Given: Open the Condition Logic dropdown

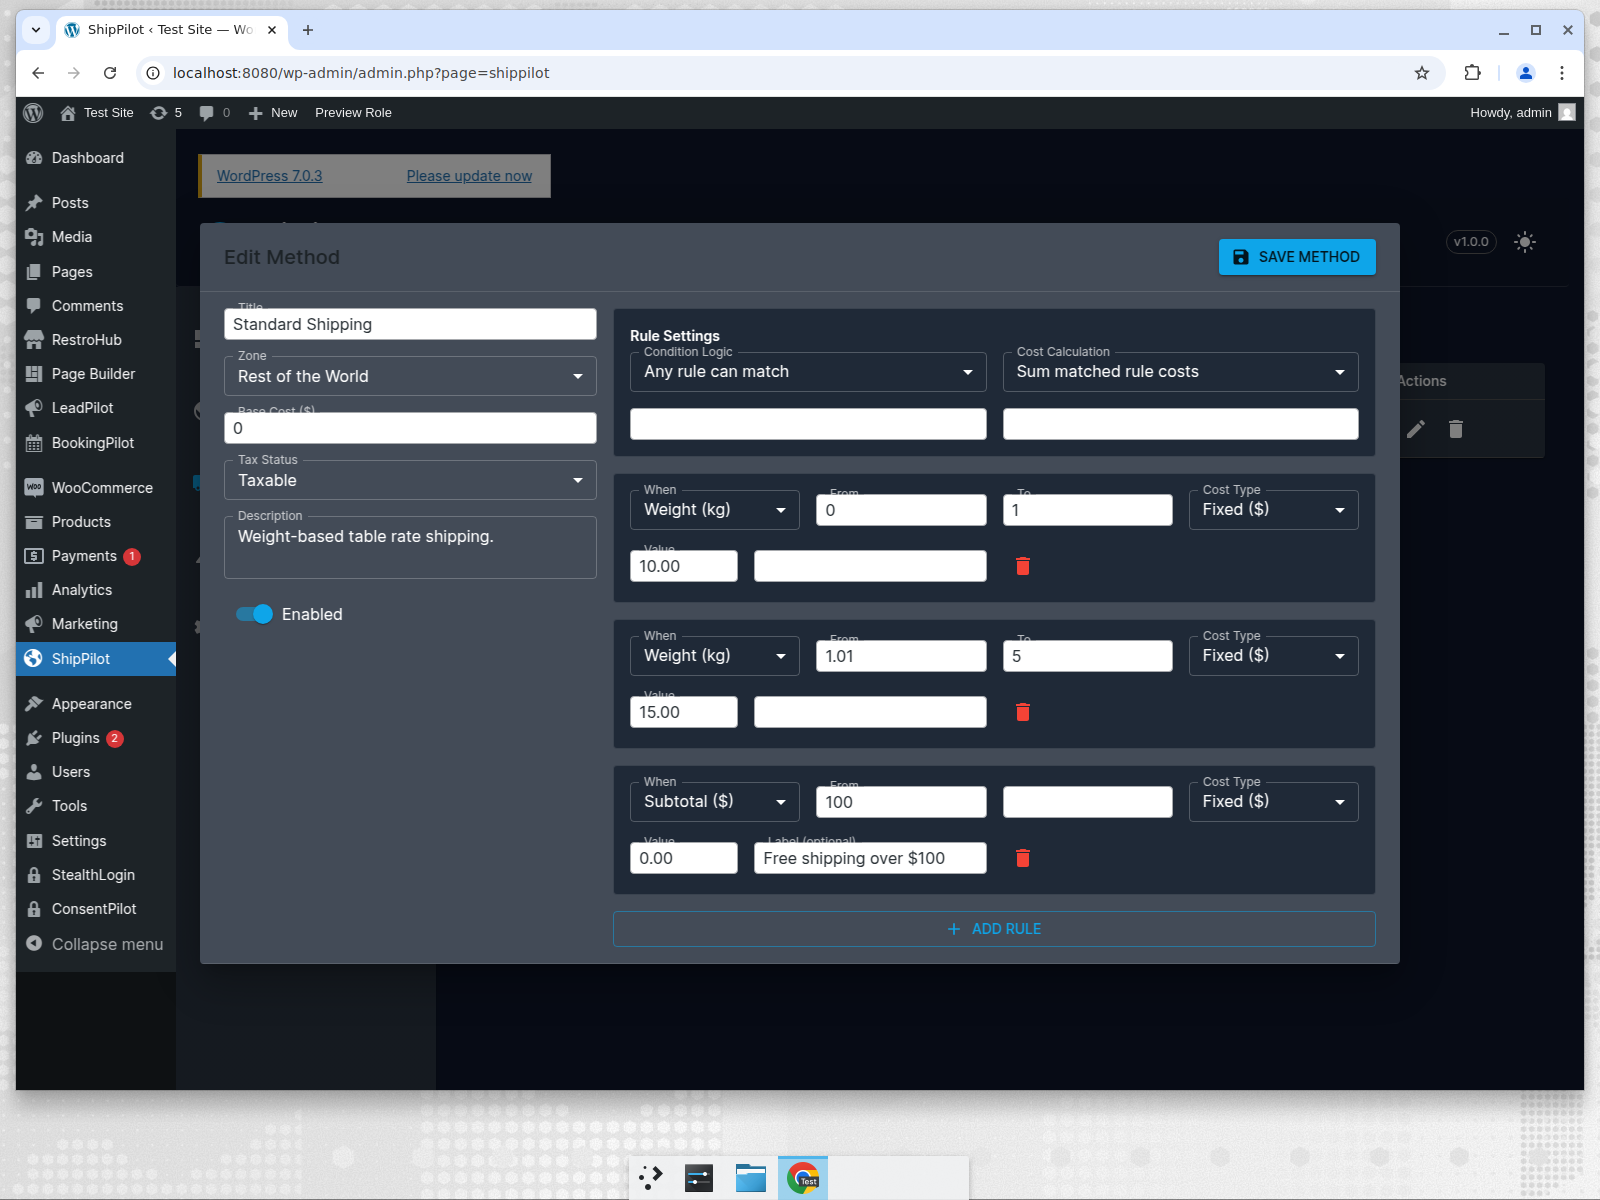Looking at the screenshot, I should pos(808,372).
